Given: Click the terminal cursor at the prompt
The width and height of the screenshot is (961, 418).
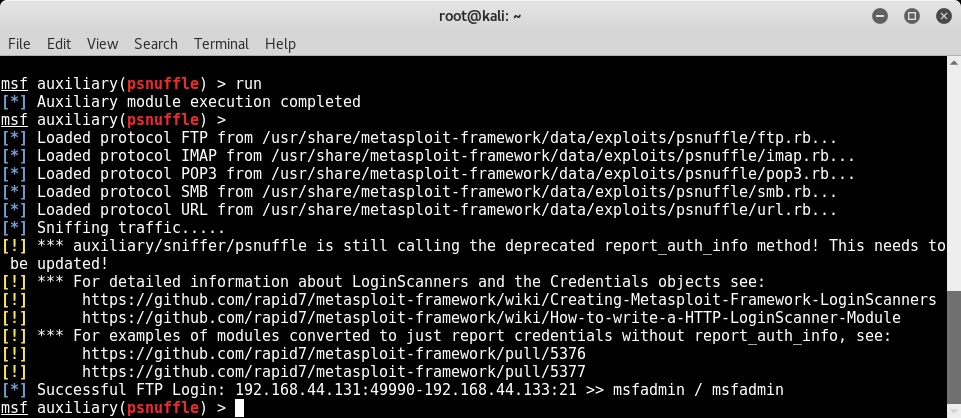Looking at the screenshot, I should [x=240, y=408].
